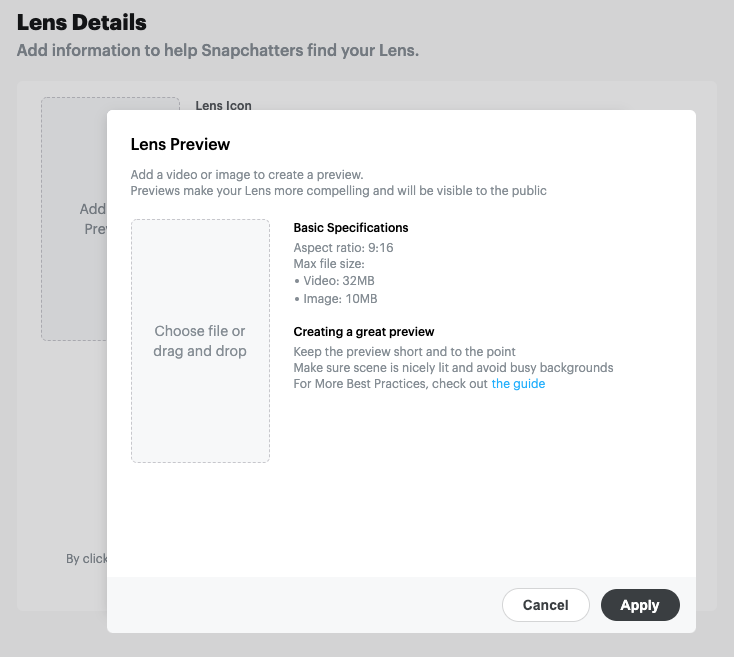Click the Max file size line
Image resolution: width=734 pixels, height=657 pixels.
pos(328,264)
